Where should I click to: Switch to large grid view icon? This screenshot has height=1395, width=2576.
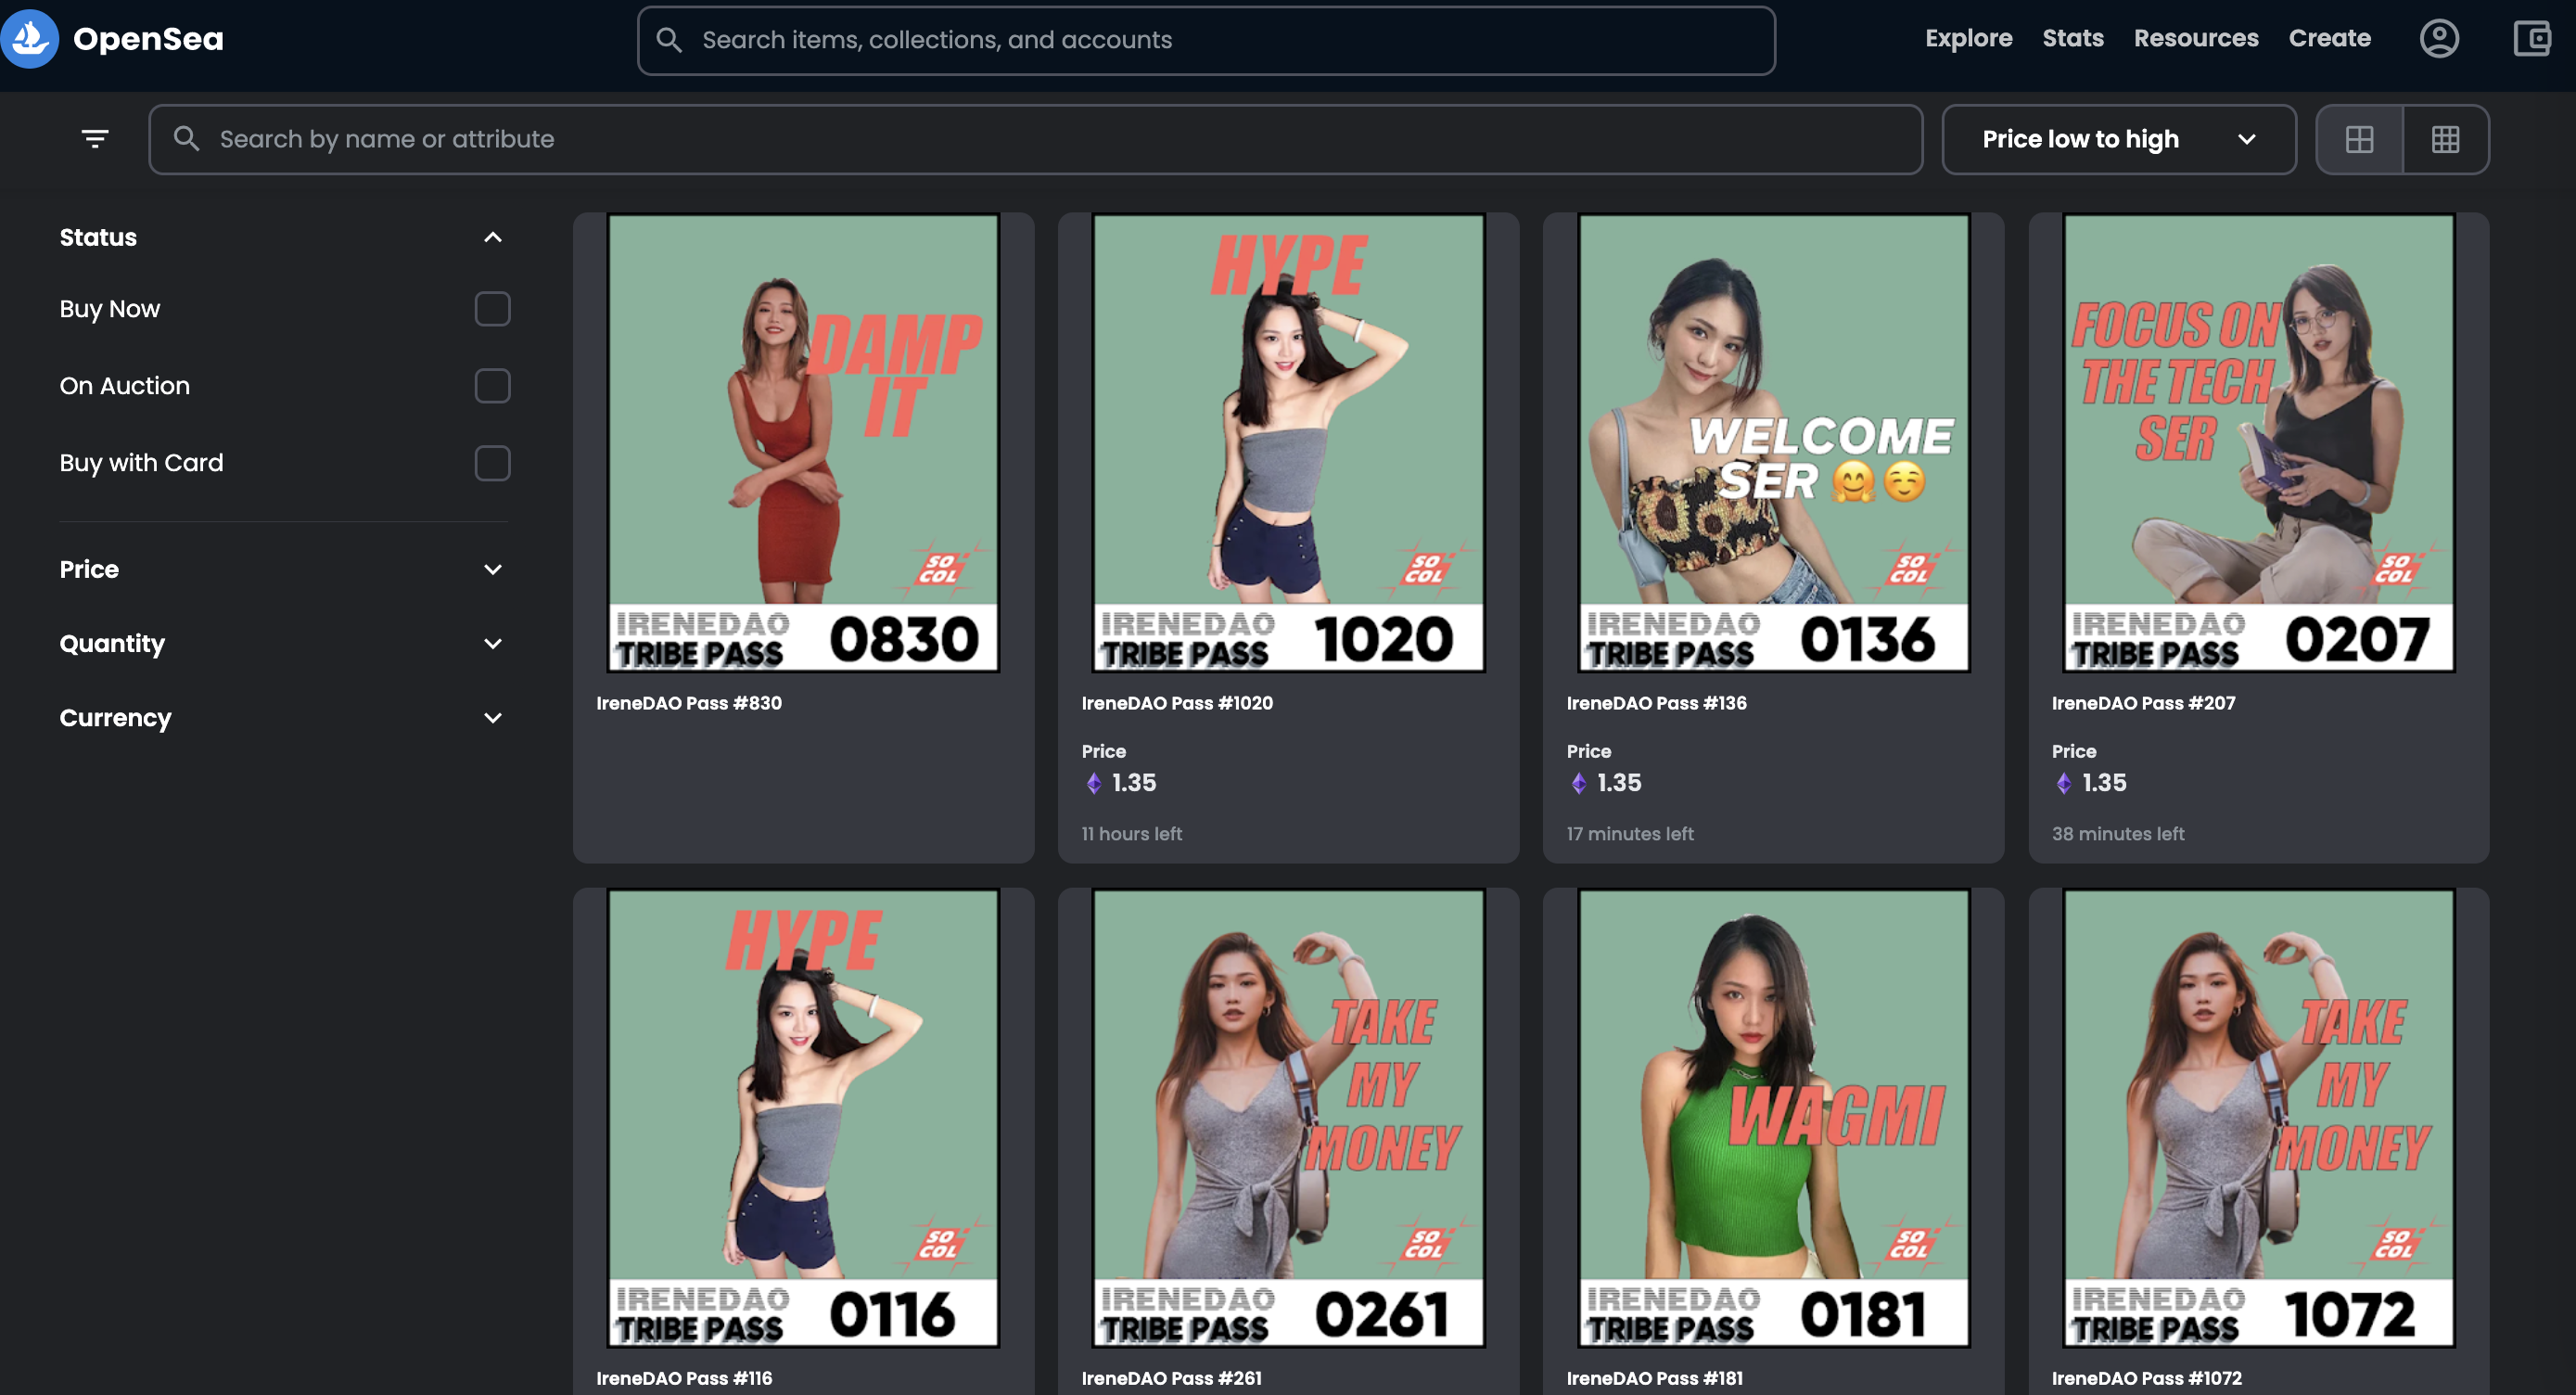tap(2359, 139)
